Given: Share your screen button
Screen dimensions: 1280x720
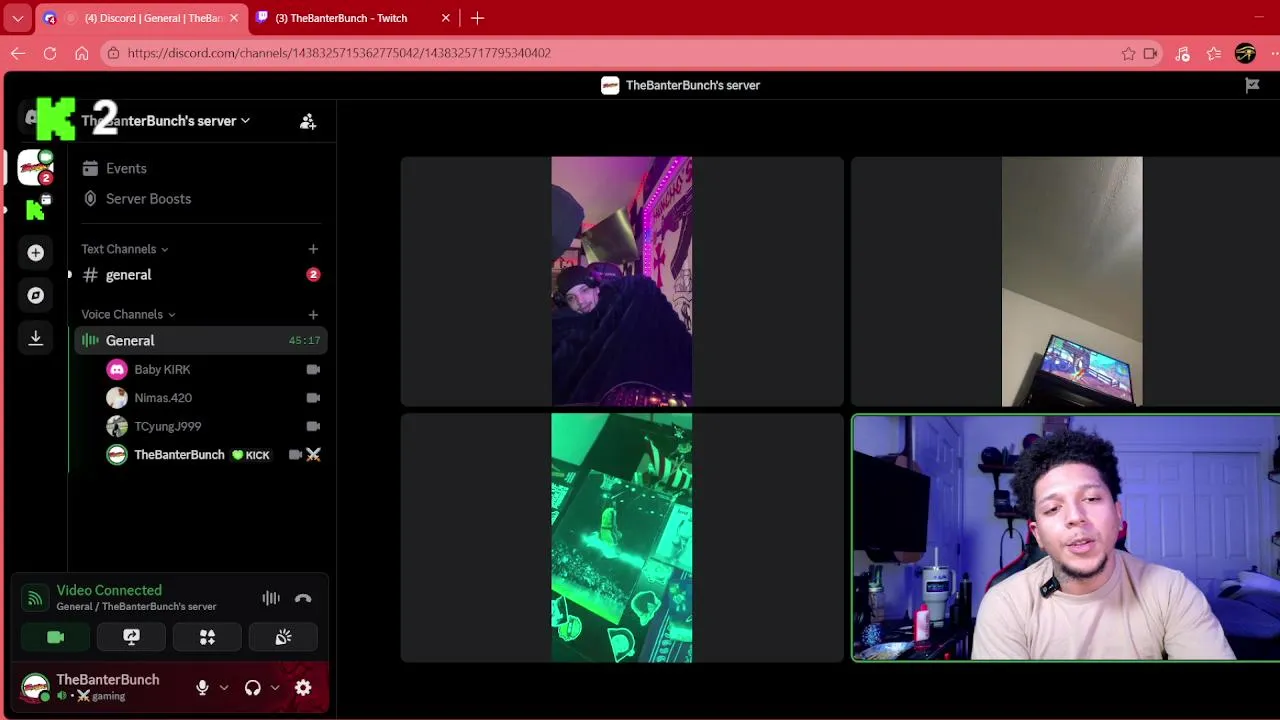Looking at the screenshot, I should click(131, 637).
